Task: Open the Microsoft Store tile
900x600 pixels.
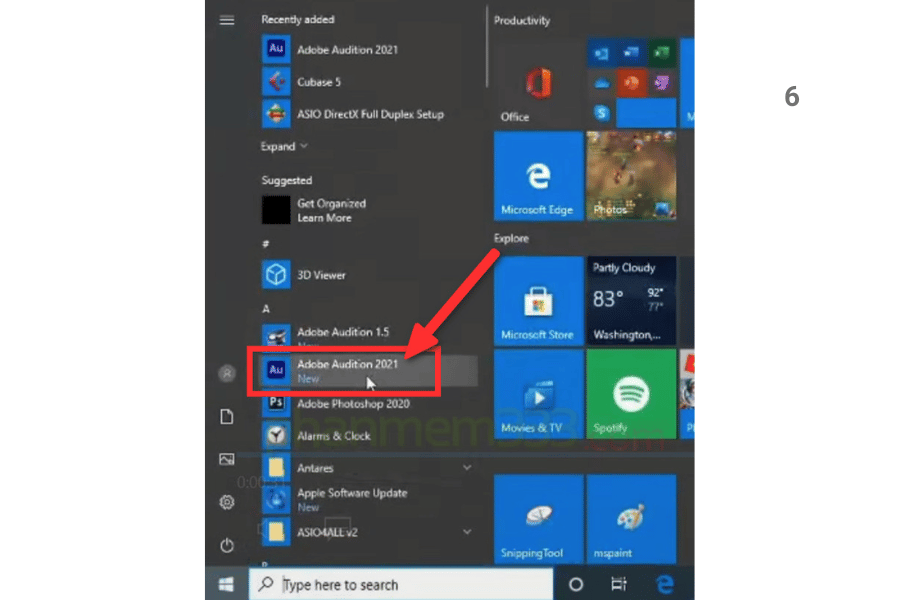Action: (x=538, y=301)
